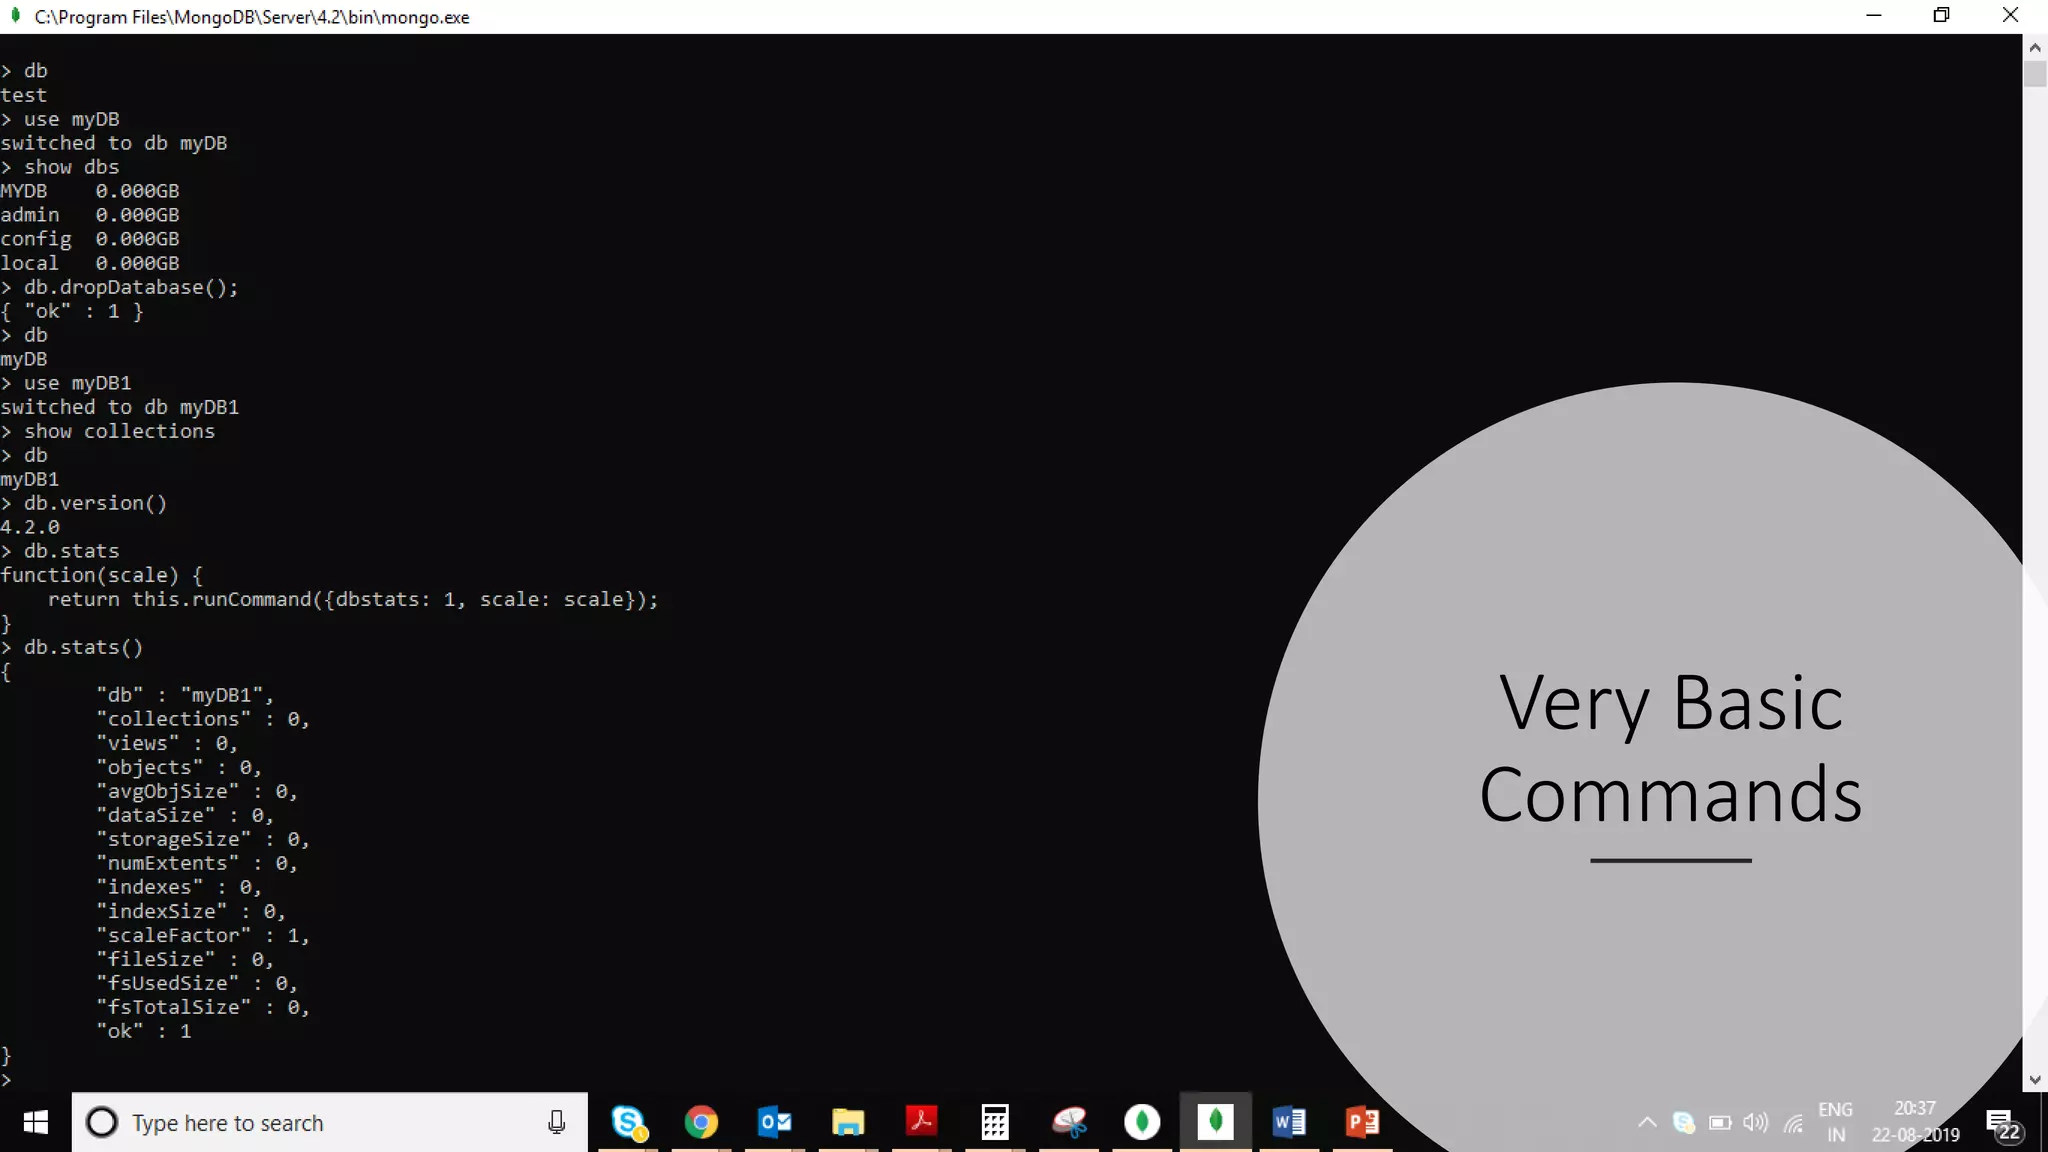Click the Windows Start button
Screen dimensions: 2048x1152
click(35, 1122)
